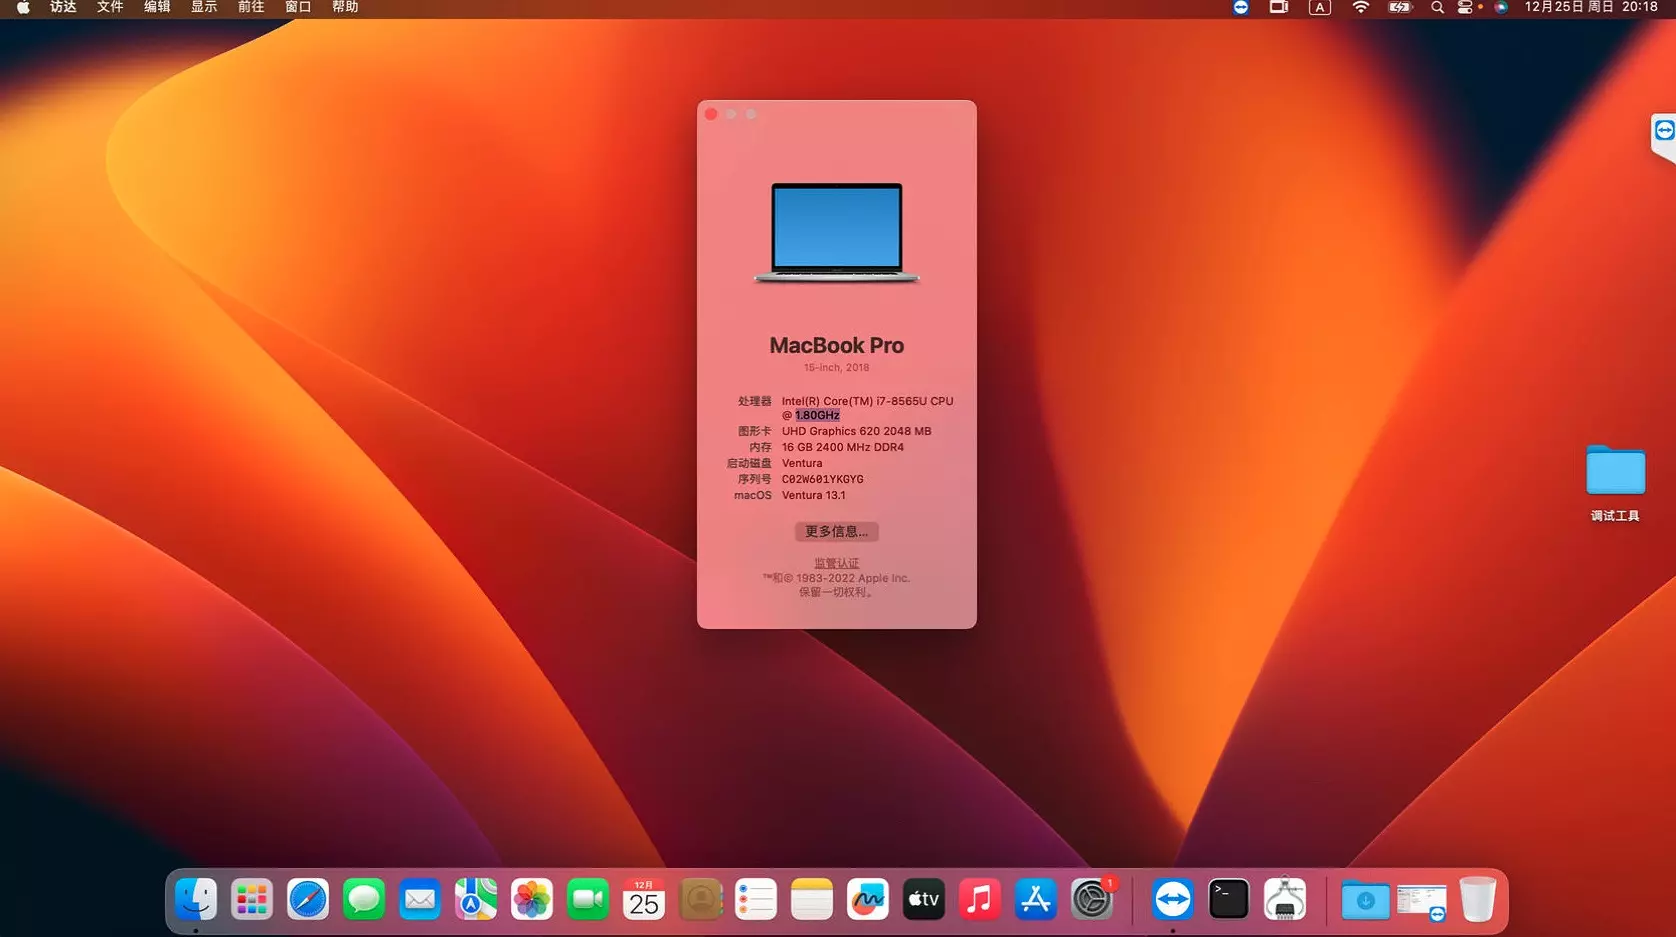Launch TeamViewer from the Dock

(1172, 899)
